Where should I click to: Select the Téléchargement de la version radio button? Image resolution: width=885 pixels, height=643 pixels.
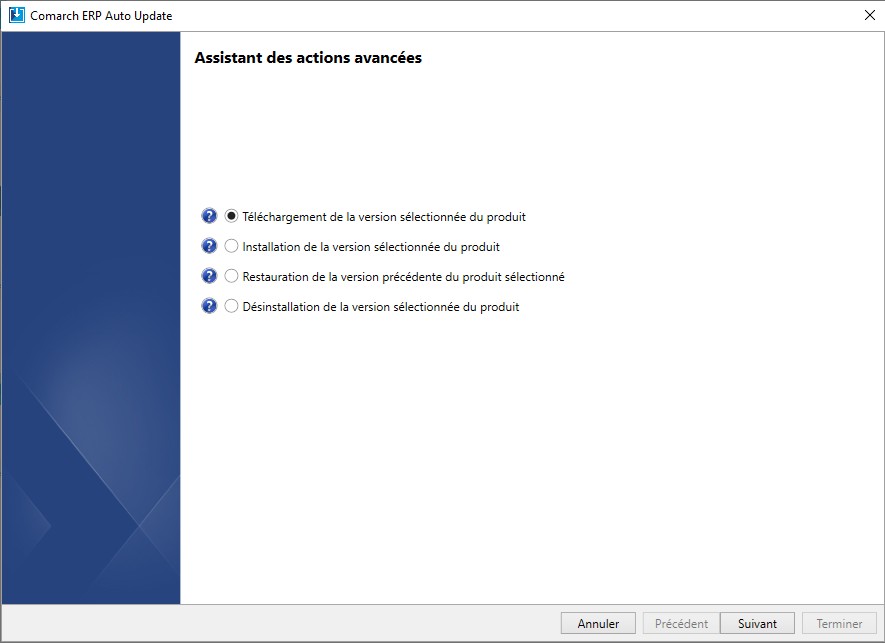(x=231, y=216)
